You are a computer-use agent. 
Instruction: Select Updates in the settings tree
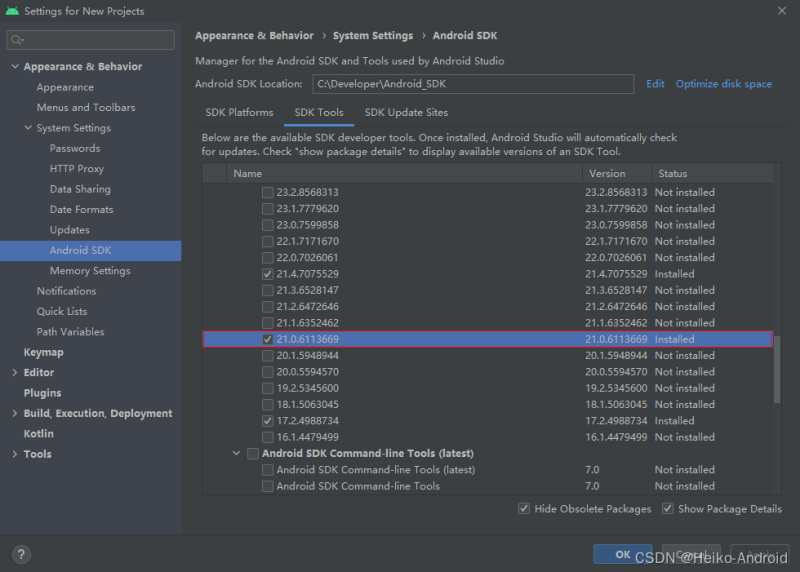click(x=69, y=230)
